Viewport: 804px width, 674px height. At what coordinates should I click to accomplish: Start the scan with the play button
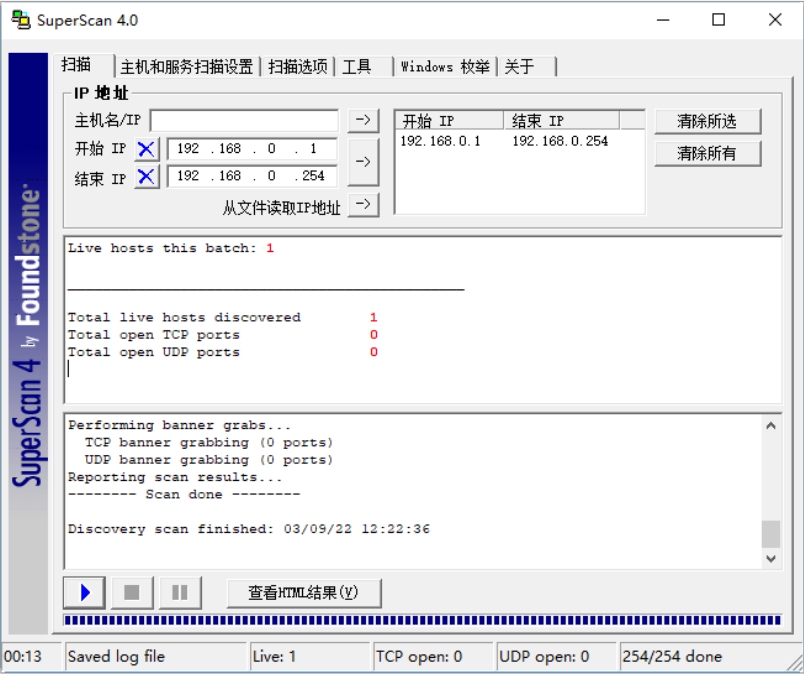pyautogui.click(x=85, y=592)
